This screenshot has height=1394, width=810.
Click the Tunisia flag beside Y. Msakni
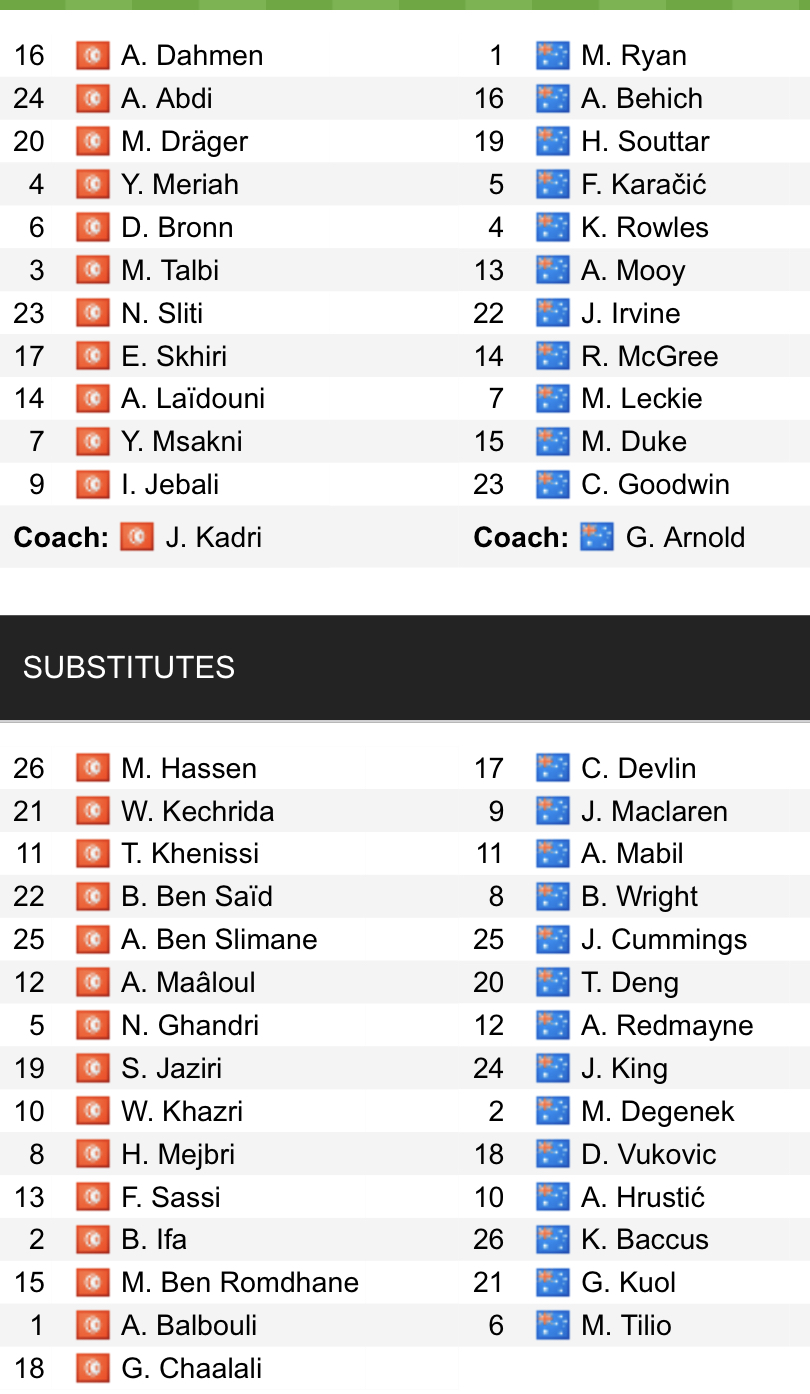coord(92,441)
